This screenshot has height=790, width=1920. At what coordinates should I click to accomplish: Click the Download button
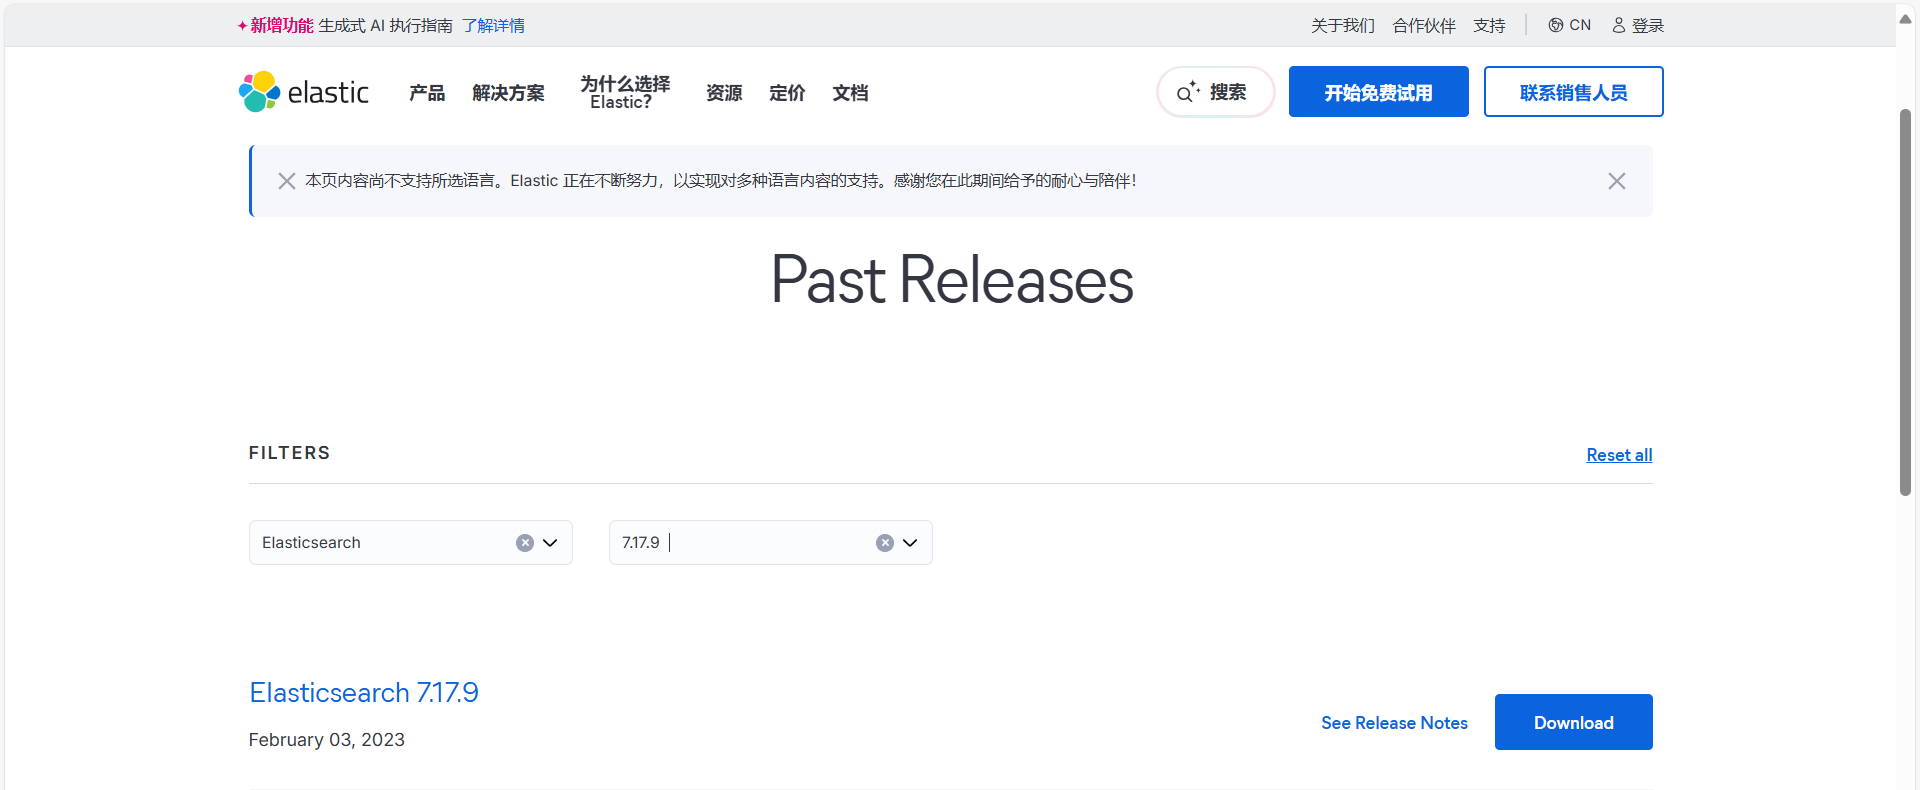coord(1573,722)
